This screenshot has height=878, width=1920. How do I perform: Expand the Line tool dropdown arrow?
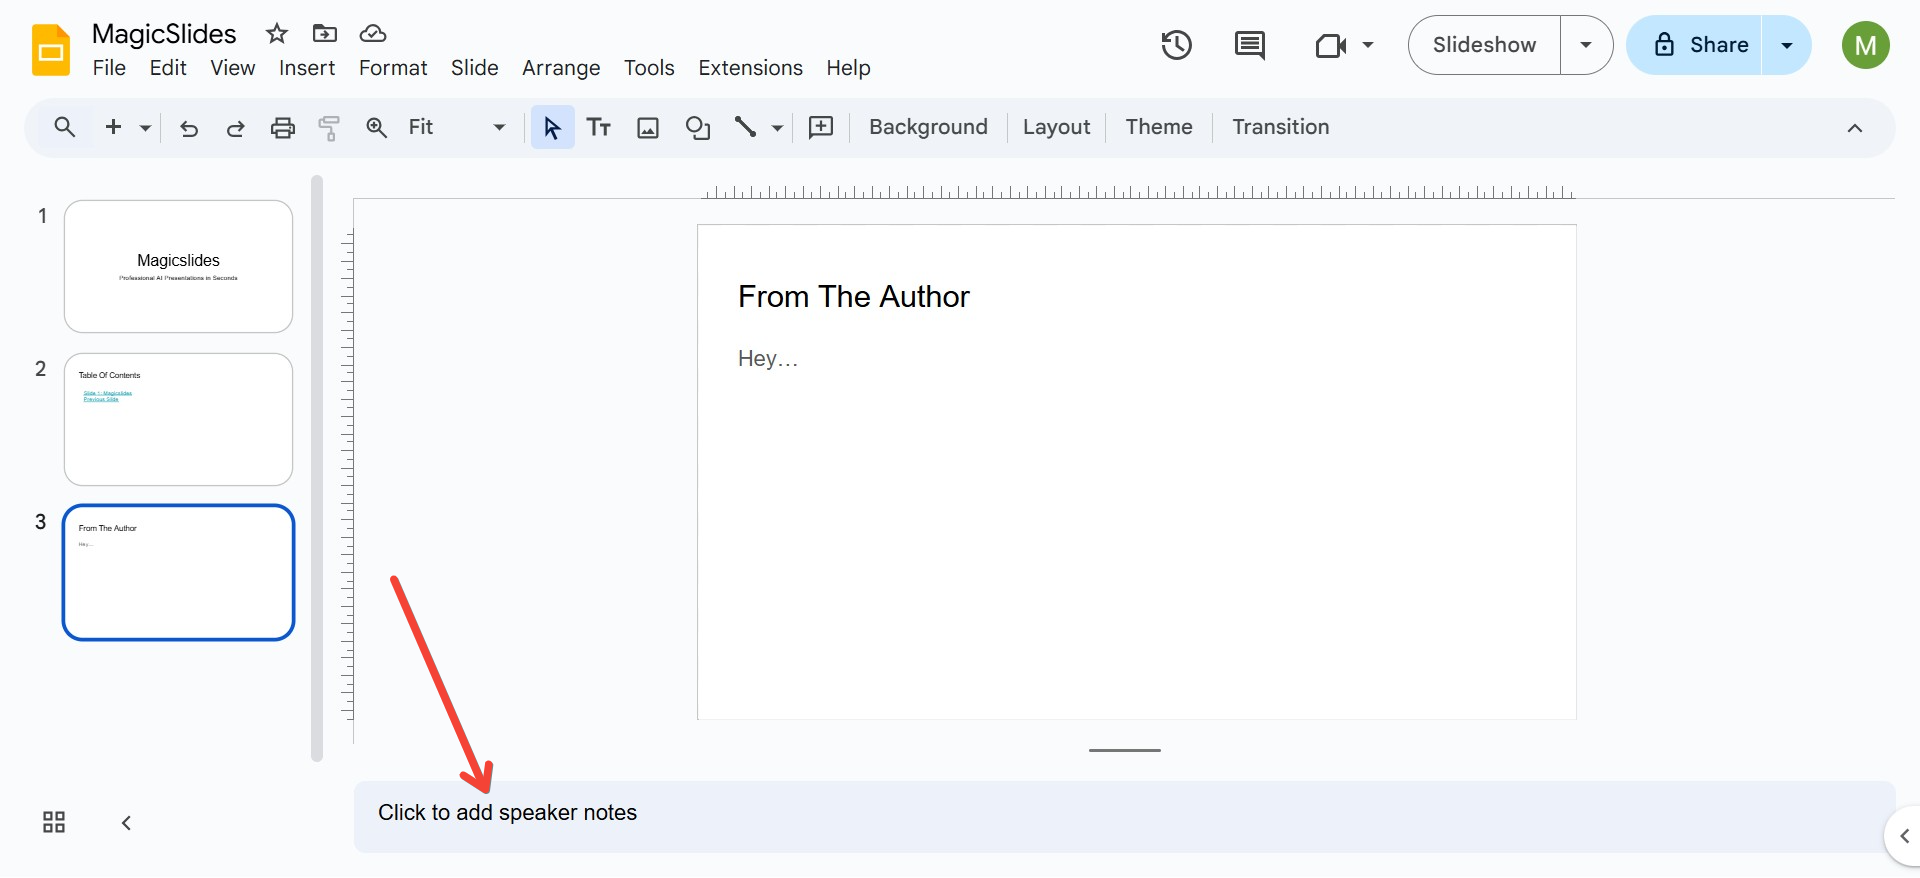777,128
